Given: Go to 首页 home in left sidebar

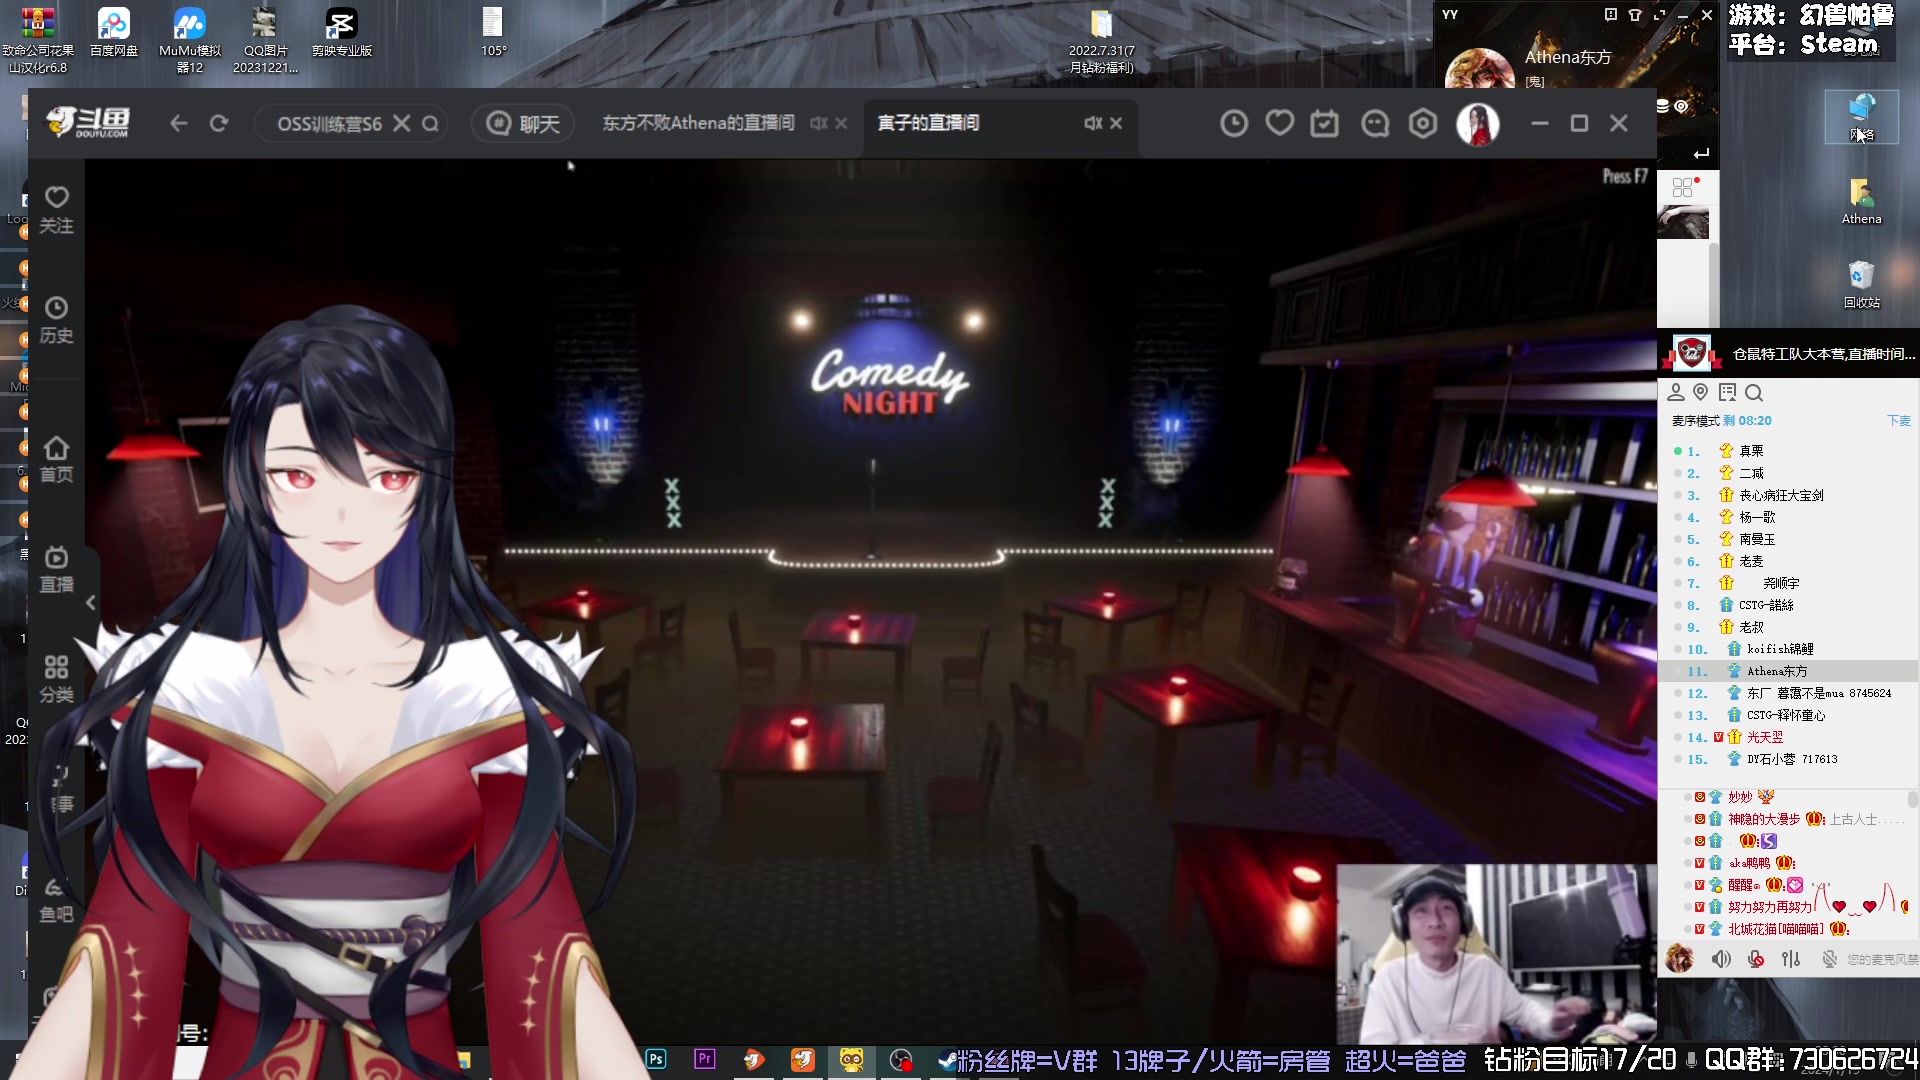Looking at the screenshot, I should coord(56,459).
